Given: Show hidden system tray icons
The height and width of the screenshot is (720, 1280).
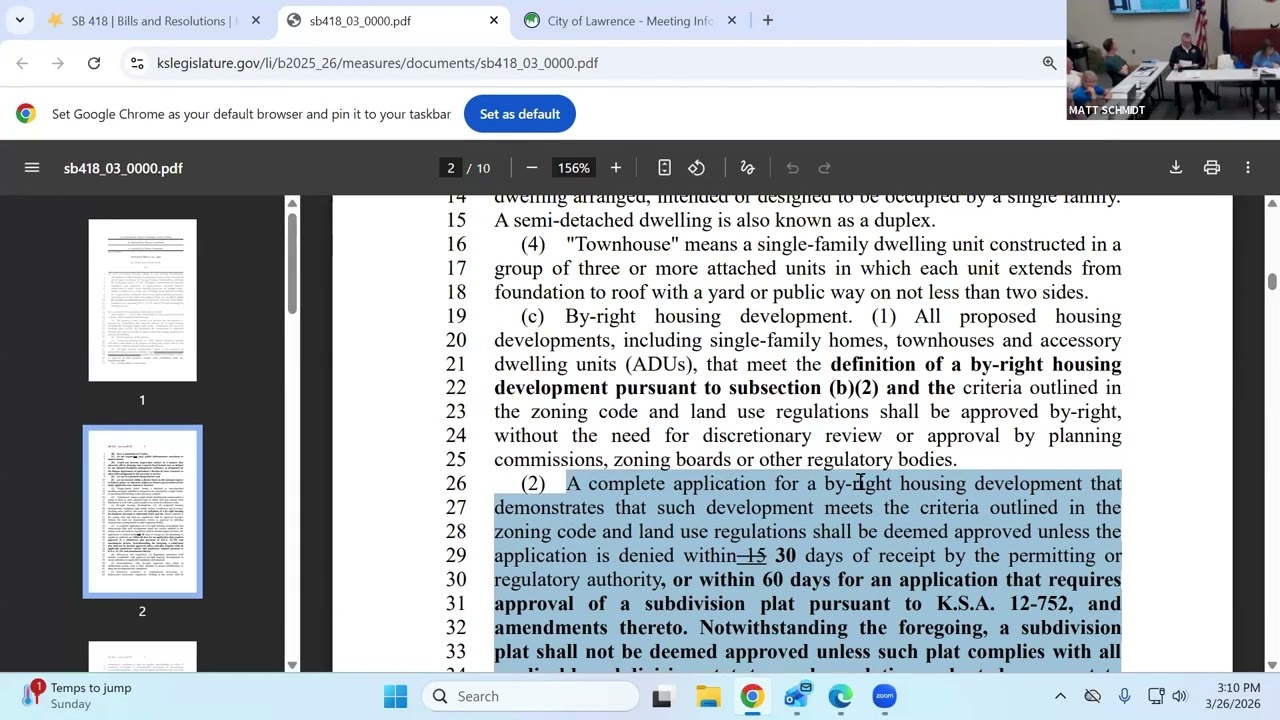Looking at the screenshot, I should click(x=1061, y=696).
